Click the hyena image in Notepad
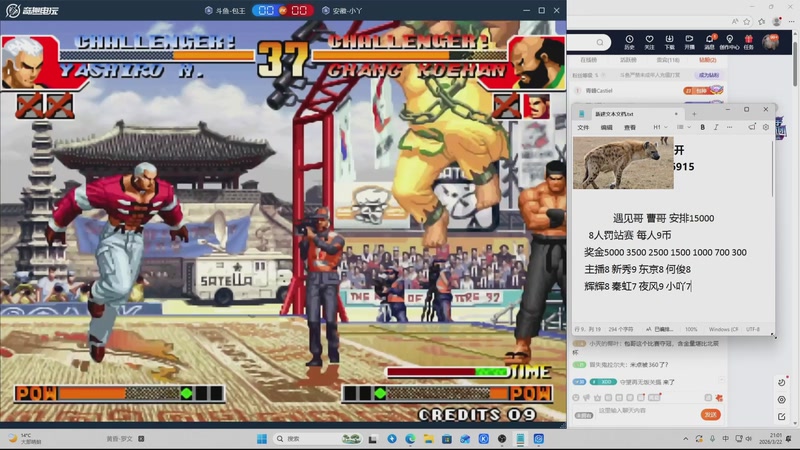Image resolution: width=800 pixels, height=450 pixels. point(623,162)
